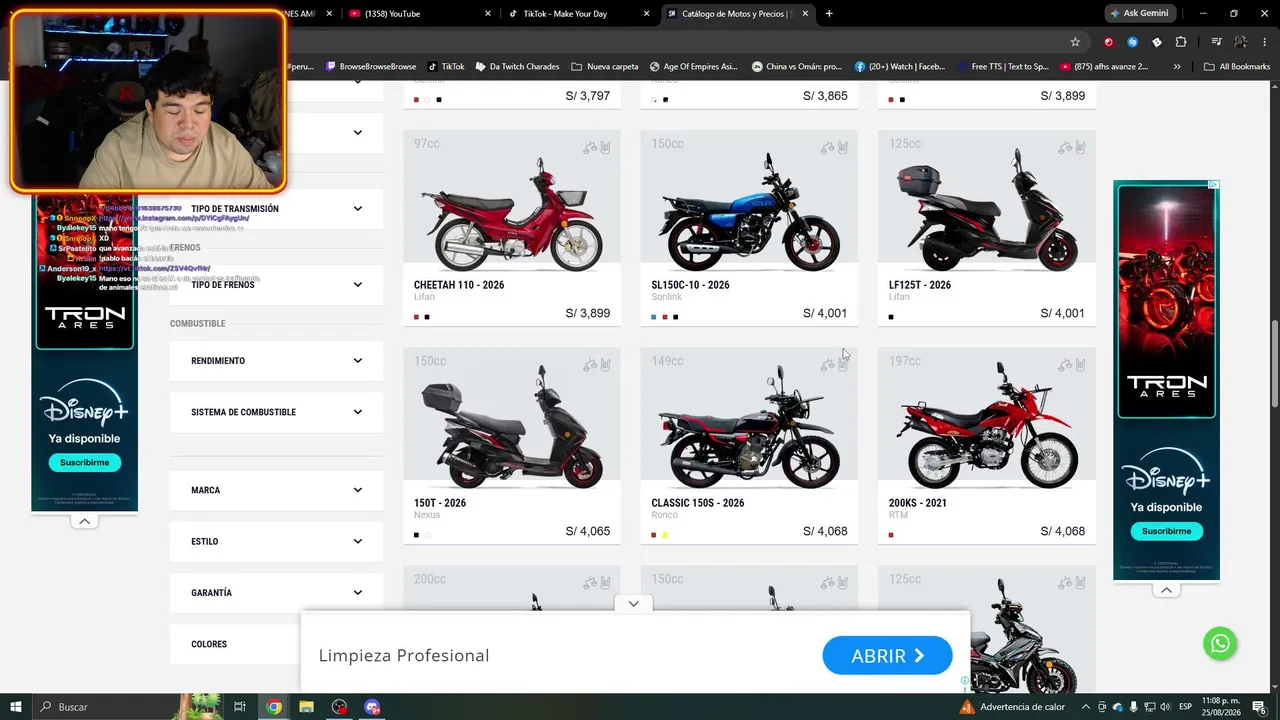Image resolution: width=1280 pixels, height=720 pixels.
Task: Expand the Tipo de Transmisión filter
Action: coord(276,209)
